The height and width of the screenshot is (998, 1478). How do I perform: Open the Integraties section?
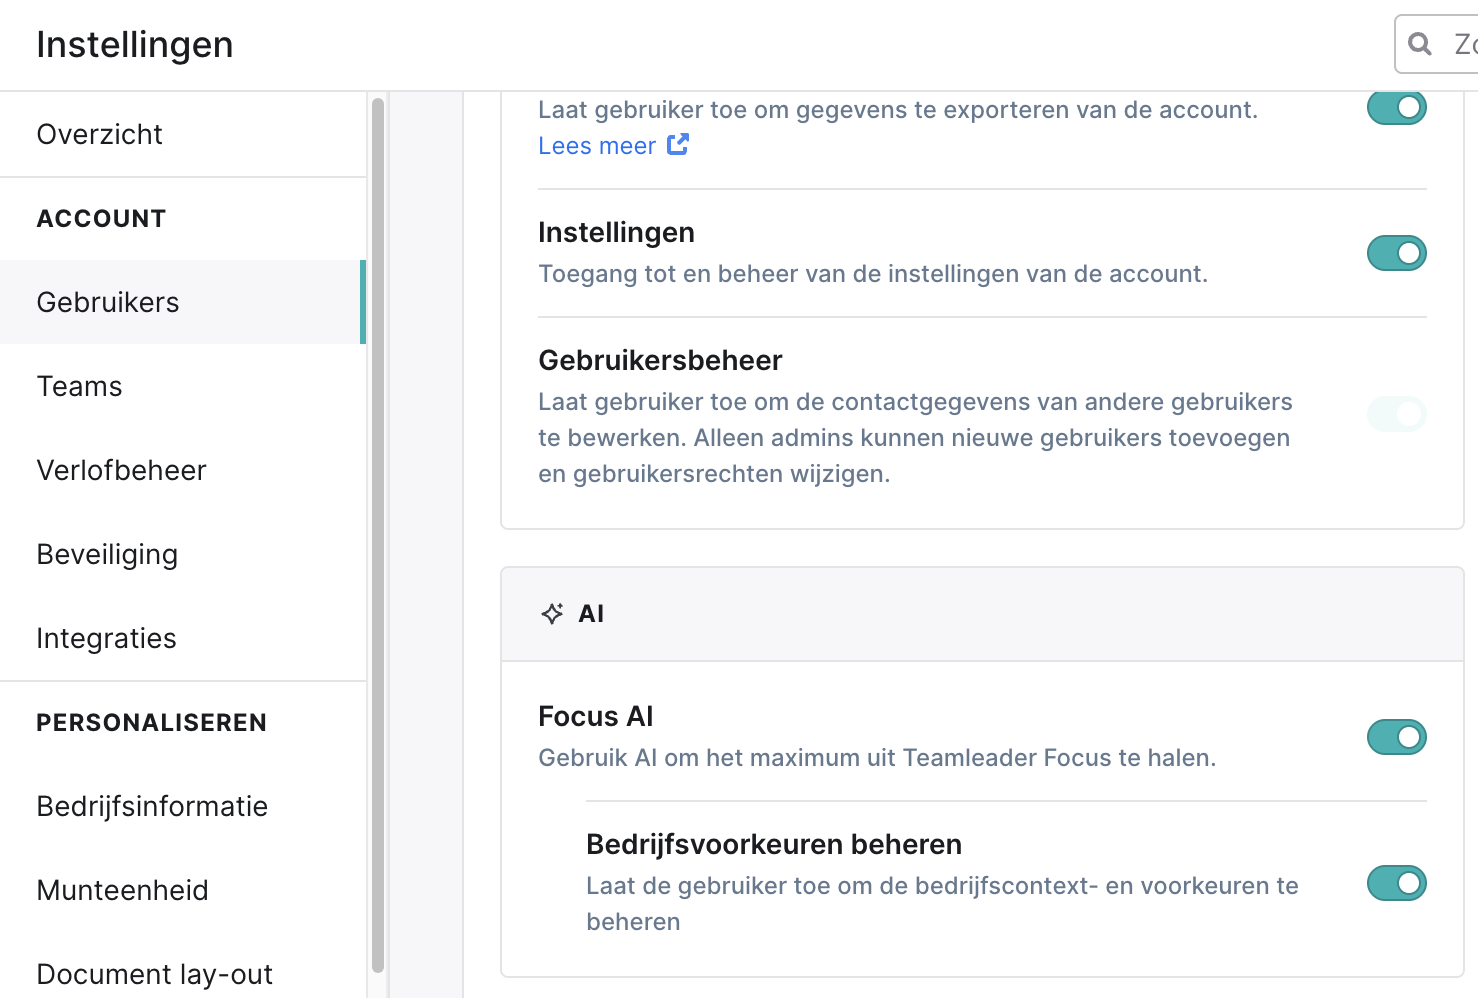(x=183, y=638)
